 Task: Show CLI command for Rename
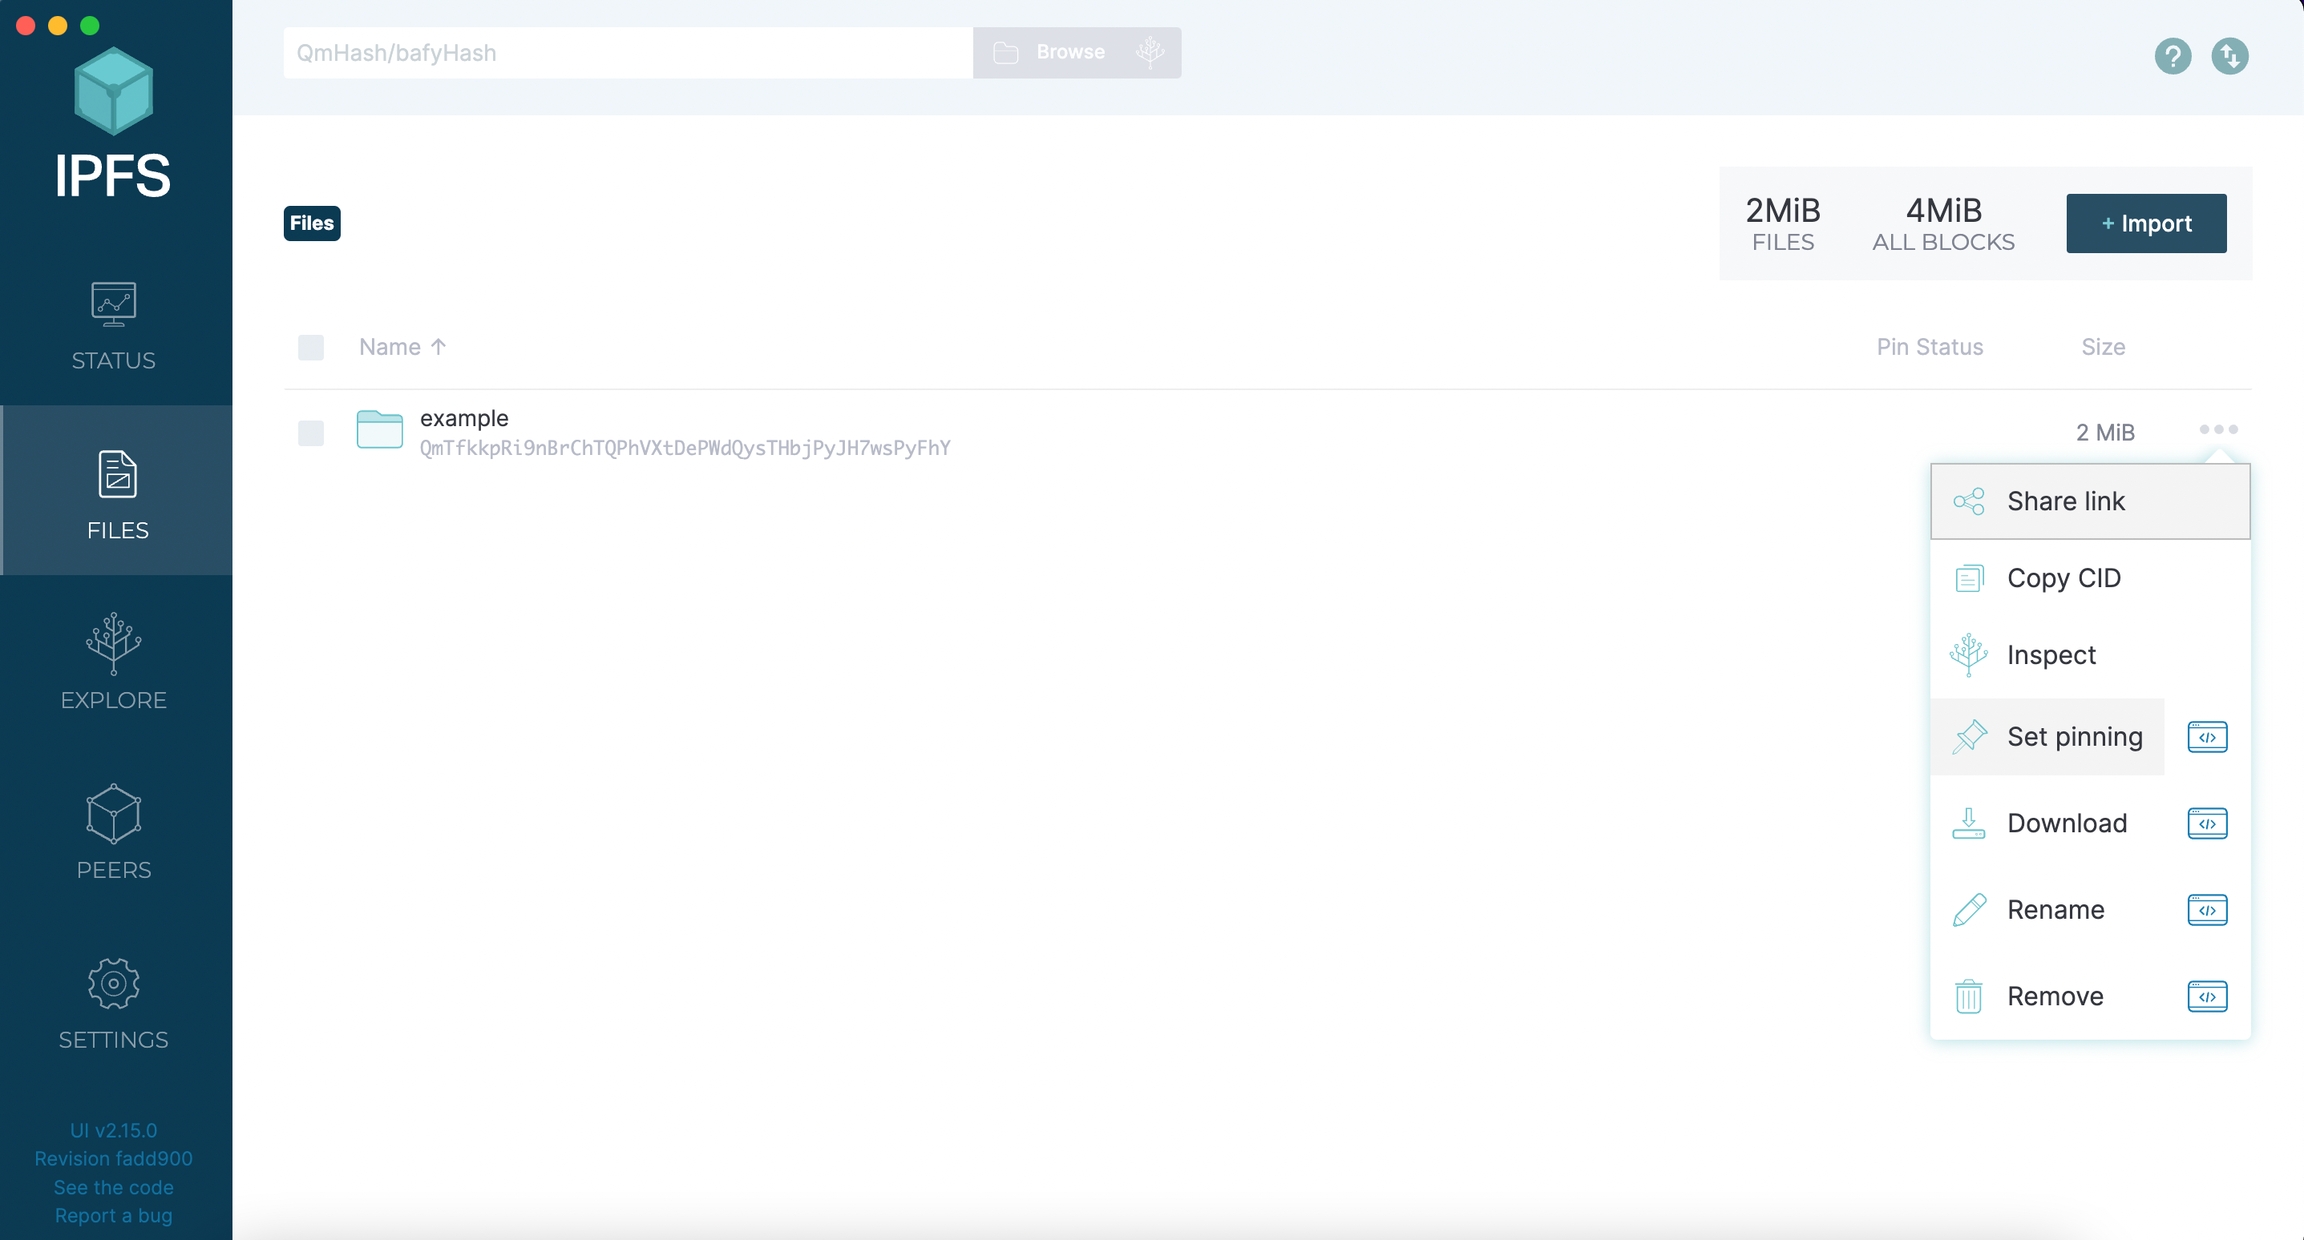point(2207,910)
